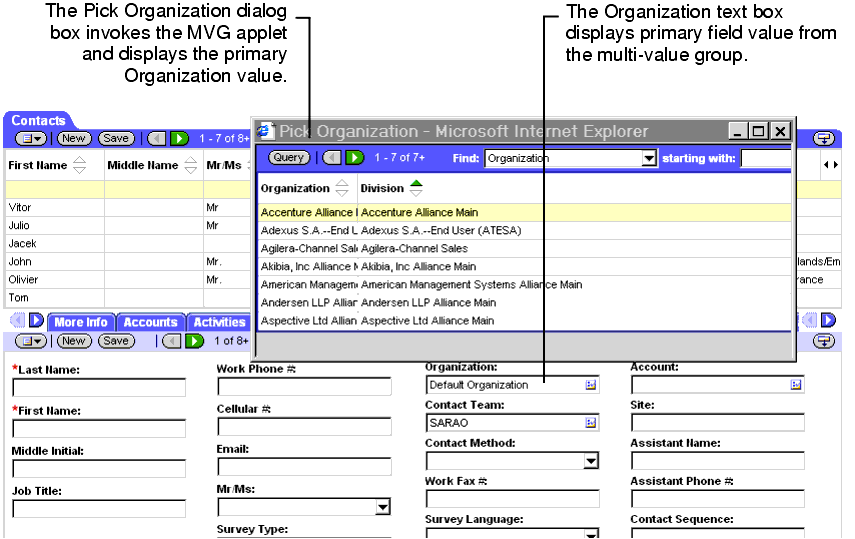Click Internet Explorer icon in dialog title bar

[x=266, y=130]
